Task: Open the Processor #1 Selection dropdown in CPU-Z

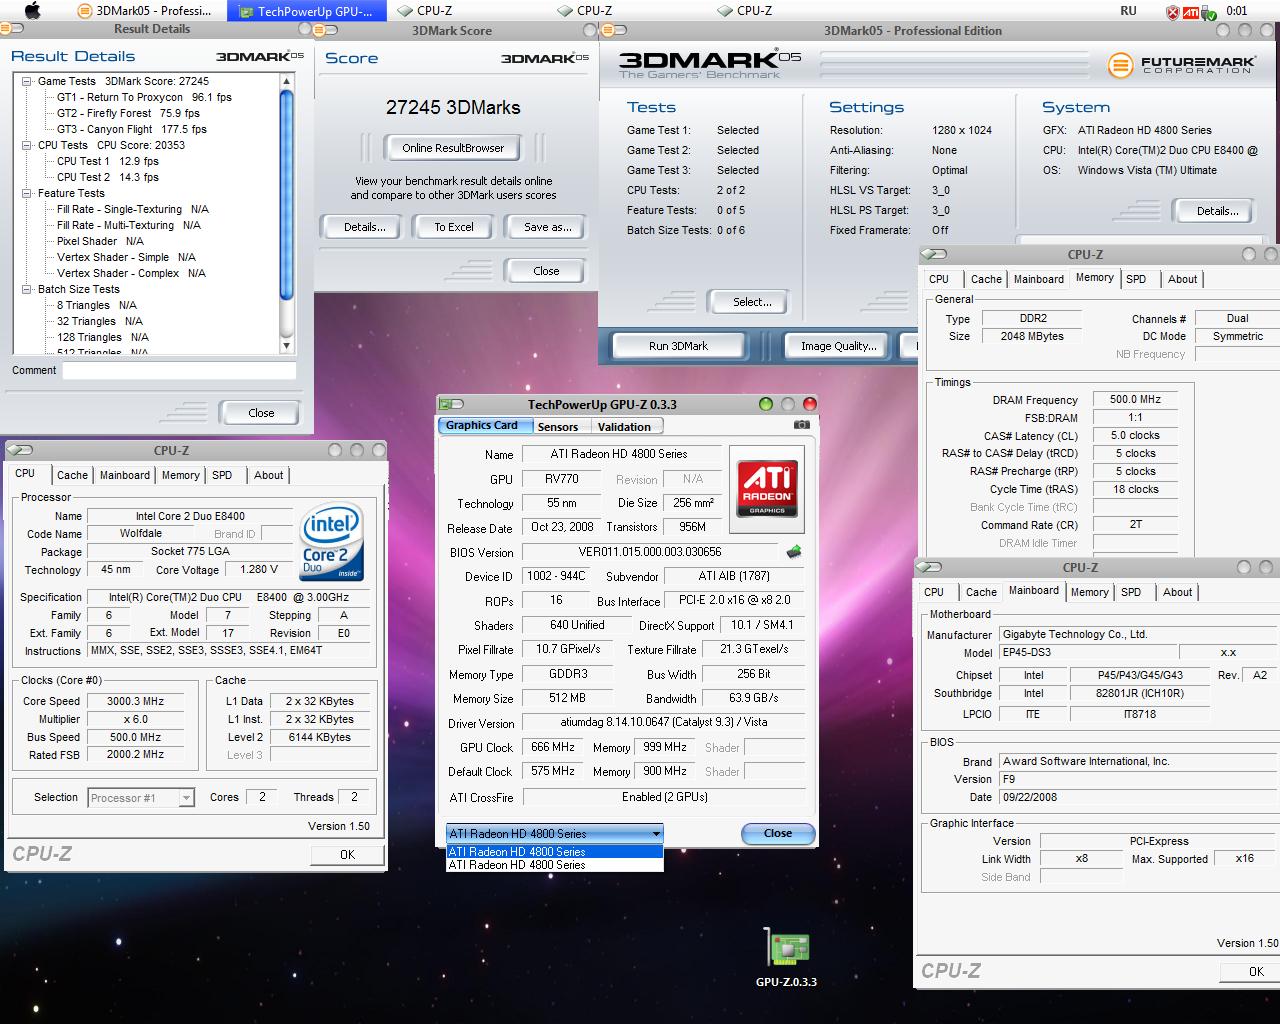Action: click(141, 797)
